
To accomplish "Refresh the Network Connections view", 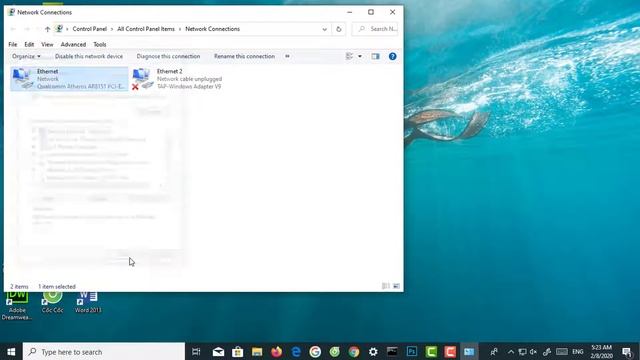I will tap(338, 29).
